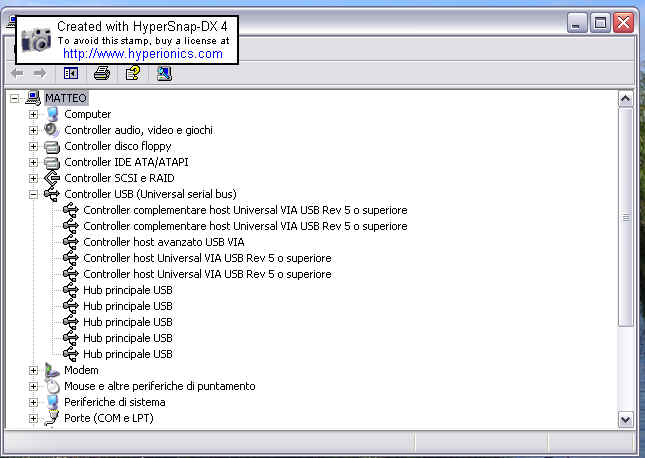Select the second Hub principale USB

point(128,306)
